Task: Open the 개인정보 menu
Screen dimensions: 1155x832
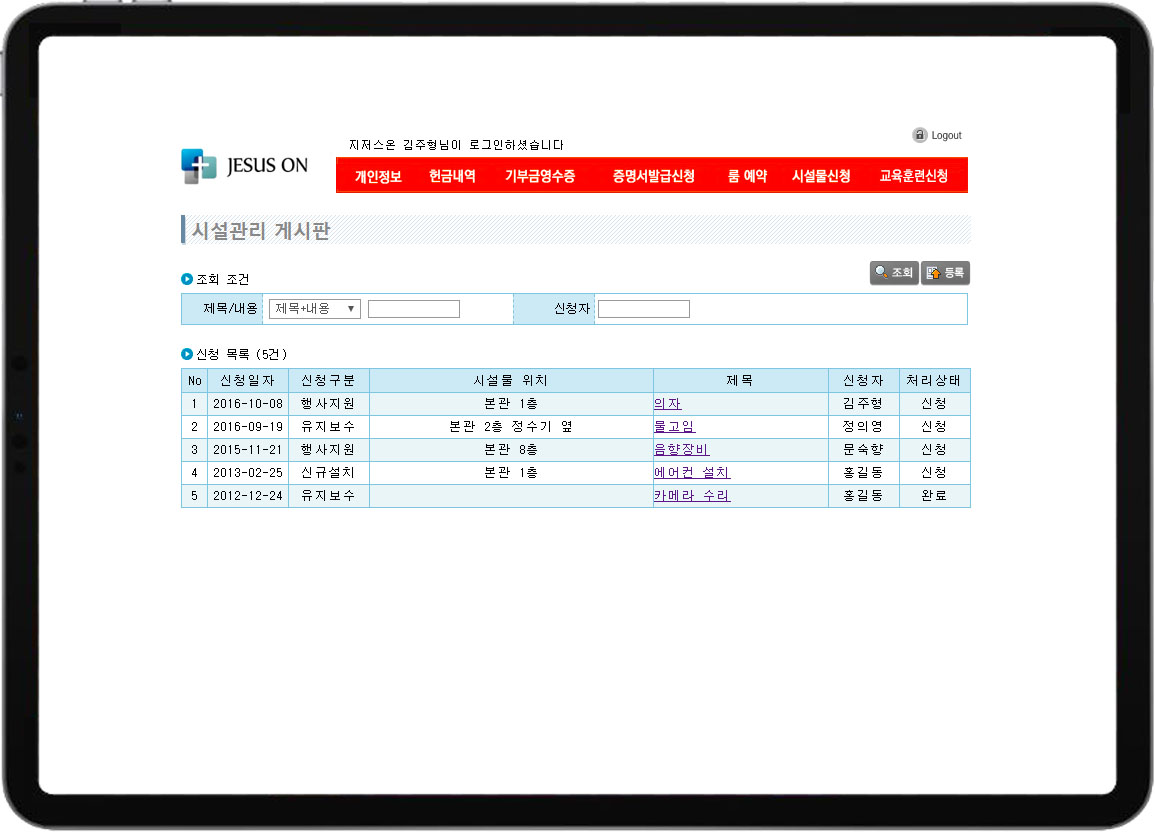Action: point(378,176)
